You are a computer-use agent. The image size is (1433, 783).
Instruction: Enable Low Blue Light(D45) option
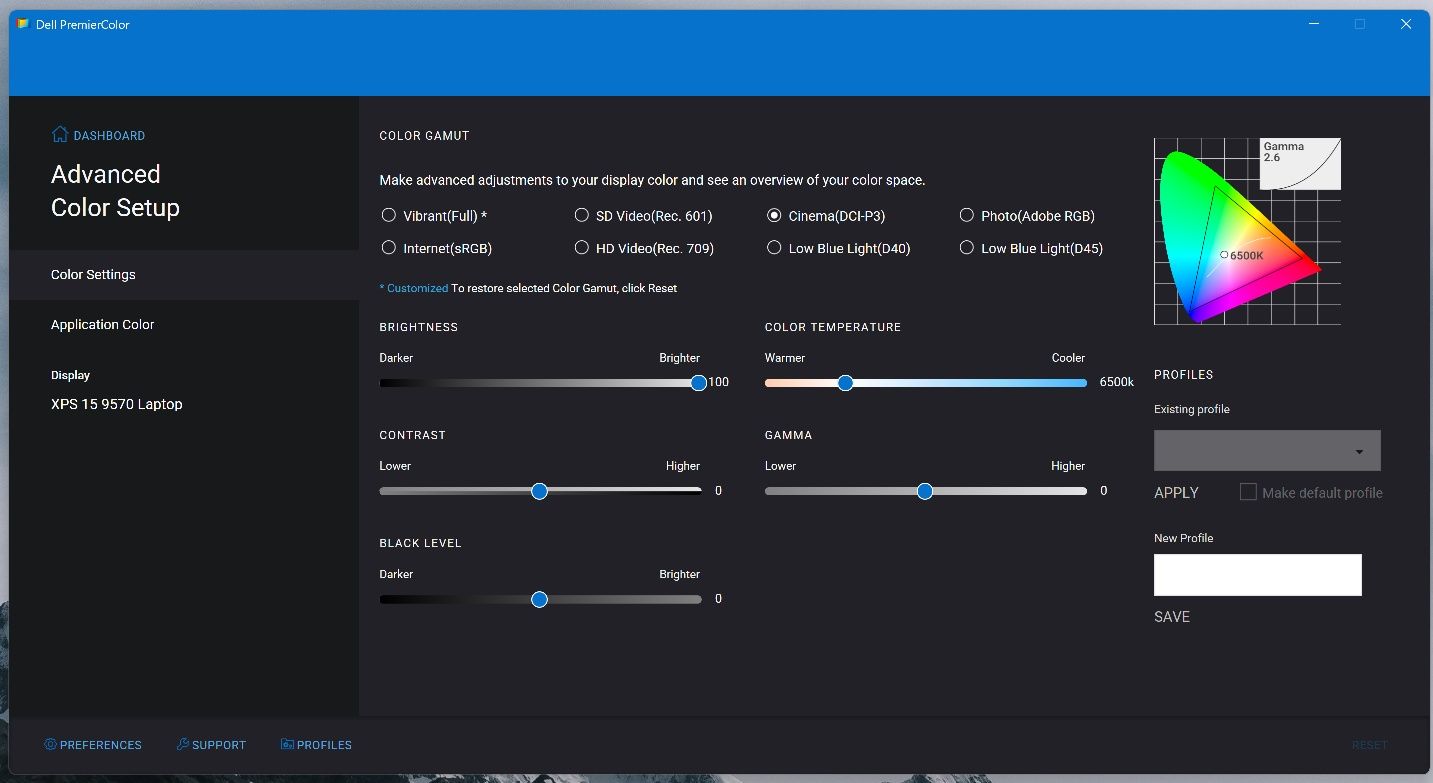(x=967, y=247)
